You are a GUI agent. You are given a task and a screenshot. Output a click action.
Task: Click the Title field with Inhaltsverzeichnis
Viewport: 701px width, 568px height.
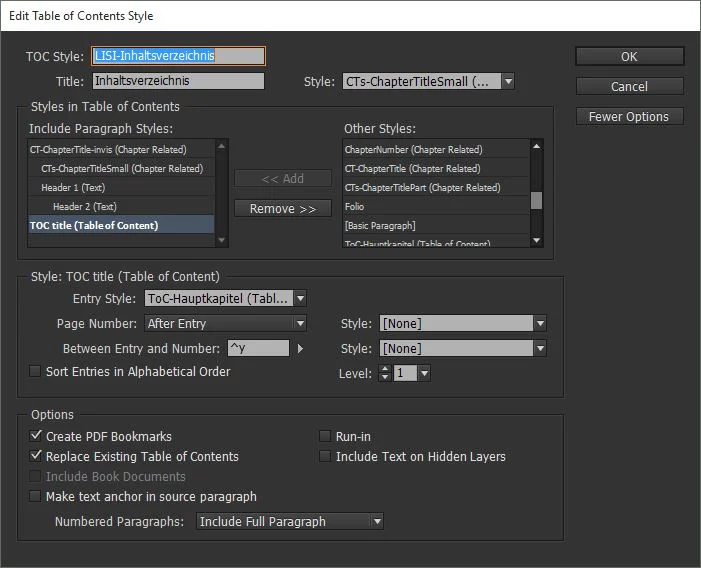pyautogui.click(x=178, y=81)
